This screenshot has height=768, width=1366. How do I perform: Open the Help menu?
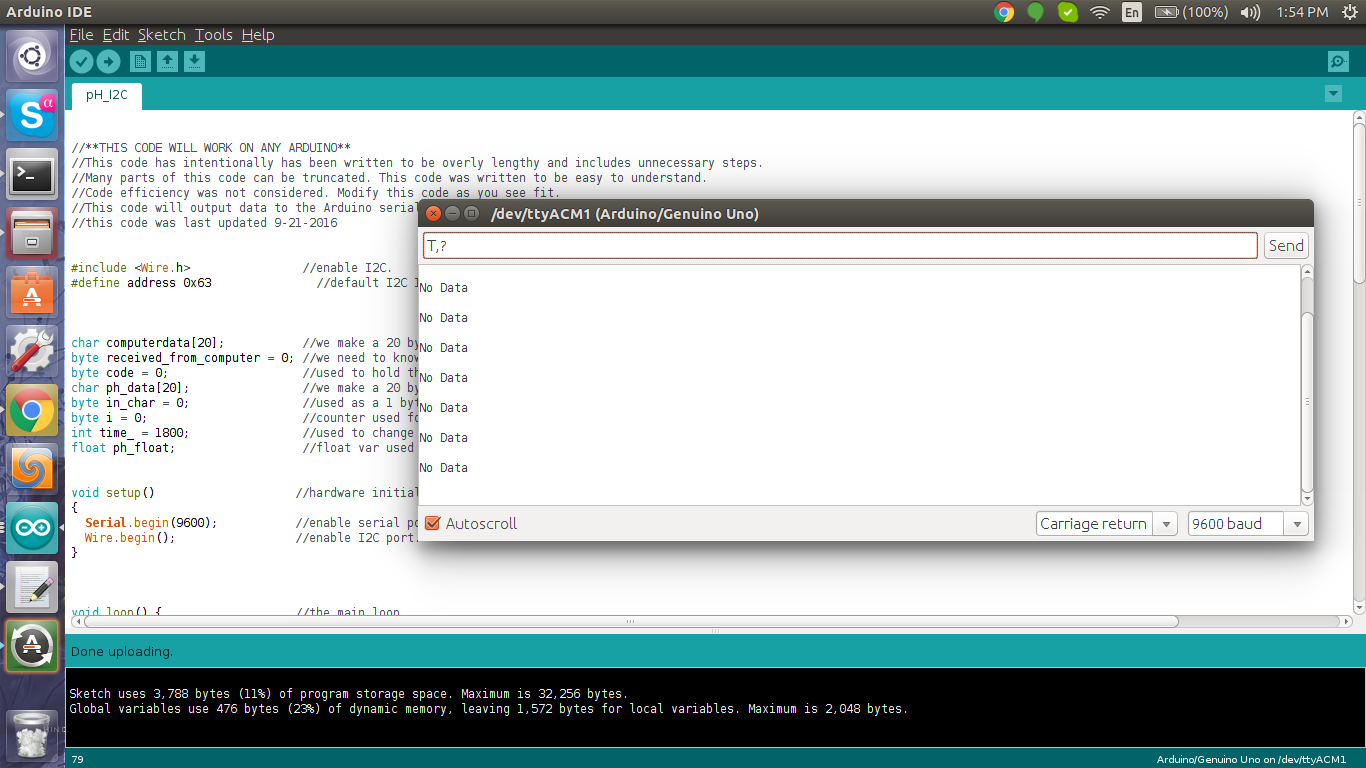coord(258,35)
